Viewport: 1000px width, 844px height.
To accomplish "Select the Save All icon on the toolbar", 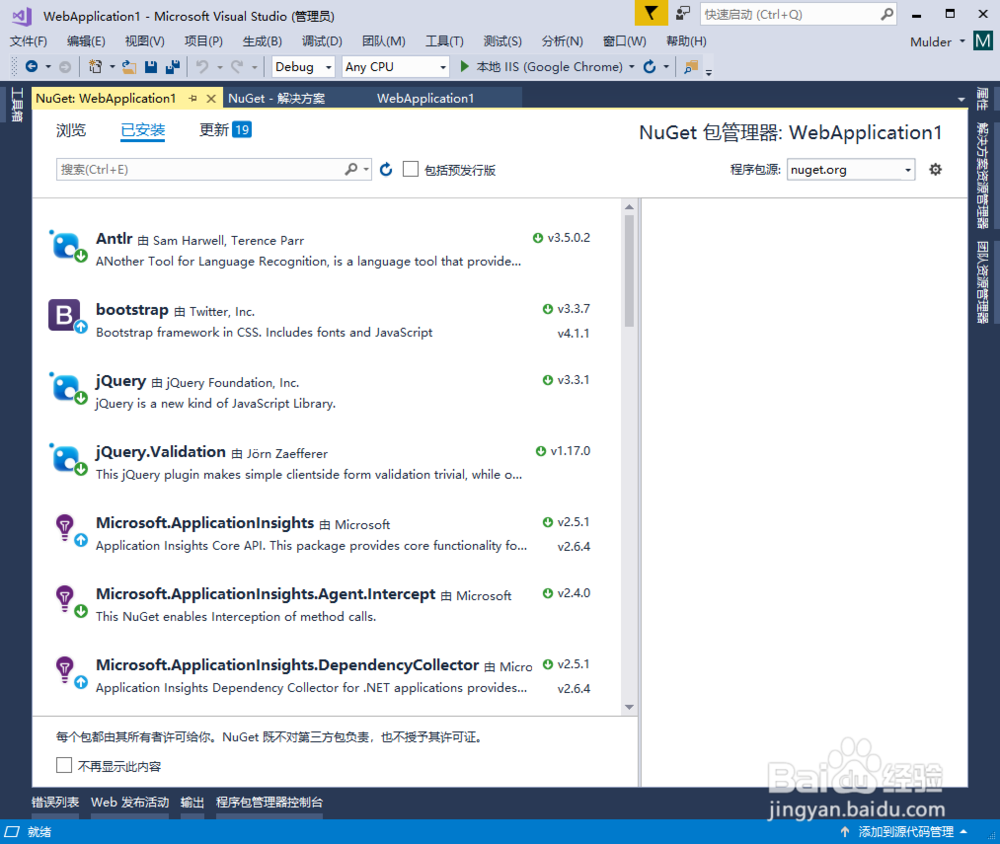I will 172,67.
